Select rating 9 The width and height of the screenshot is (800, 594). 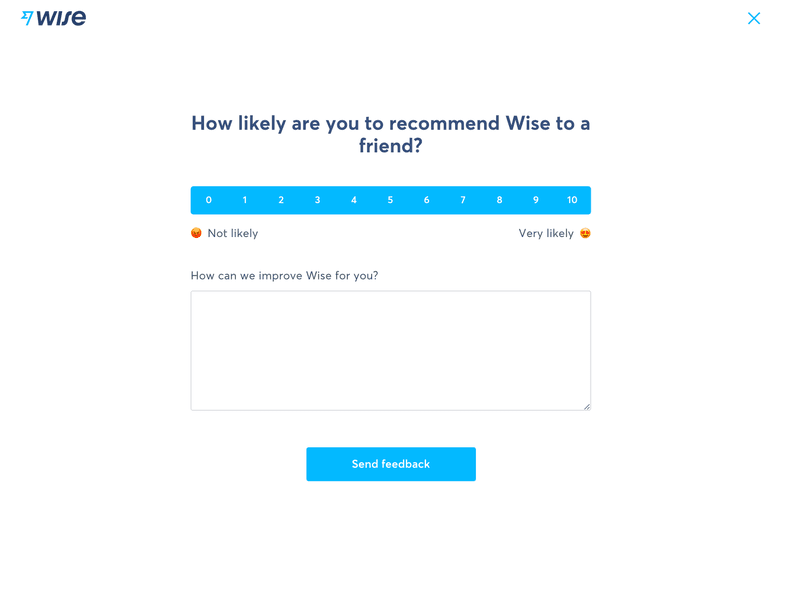click(x=536, y=200)
